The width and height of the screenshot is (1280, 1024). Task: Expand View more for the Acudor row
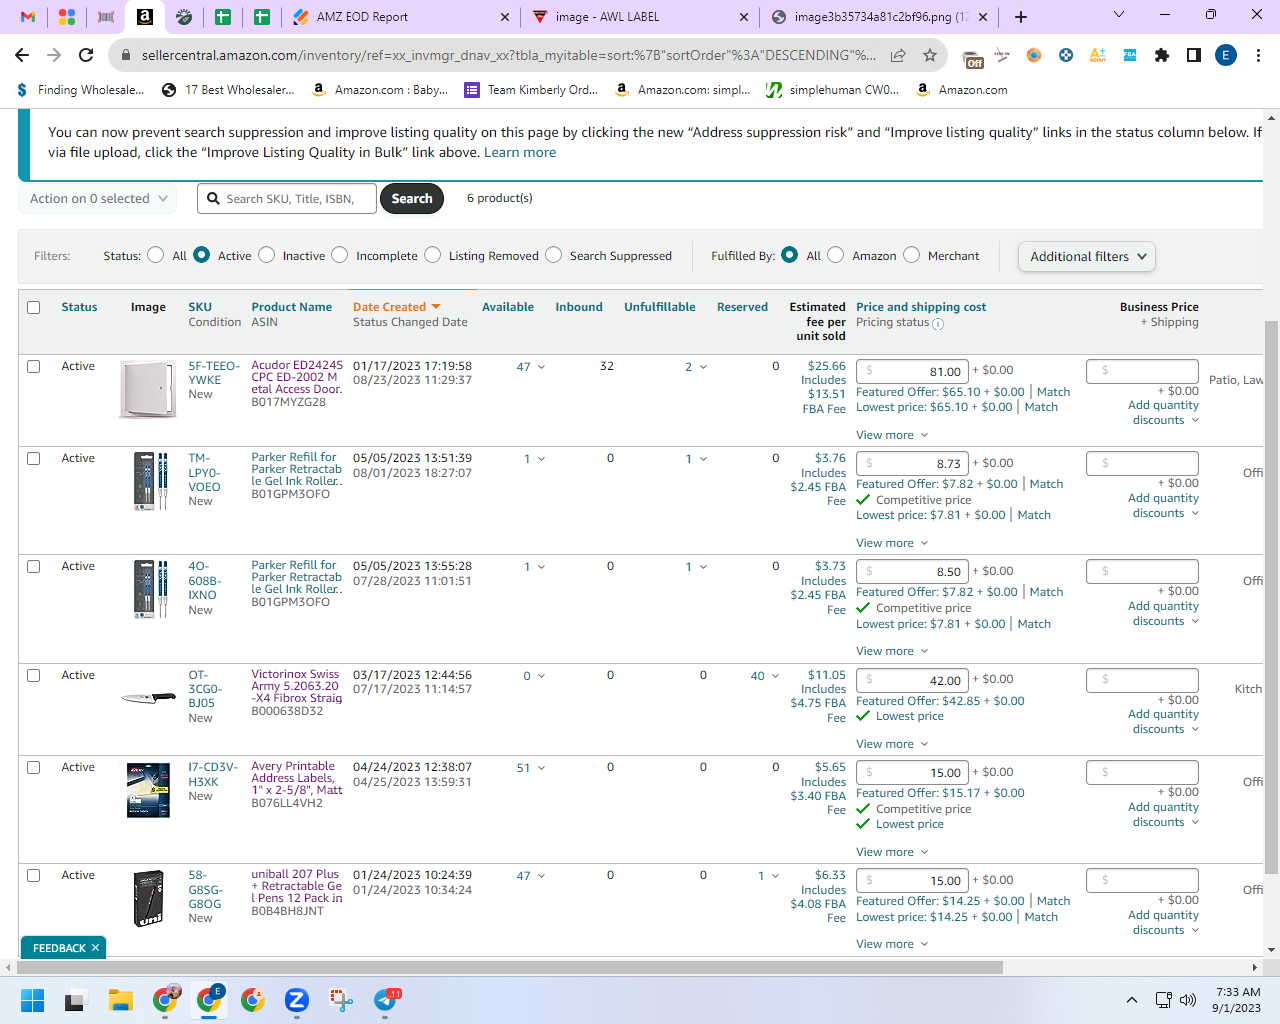892,435
